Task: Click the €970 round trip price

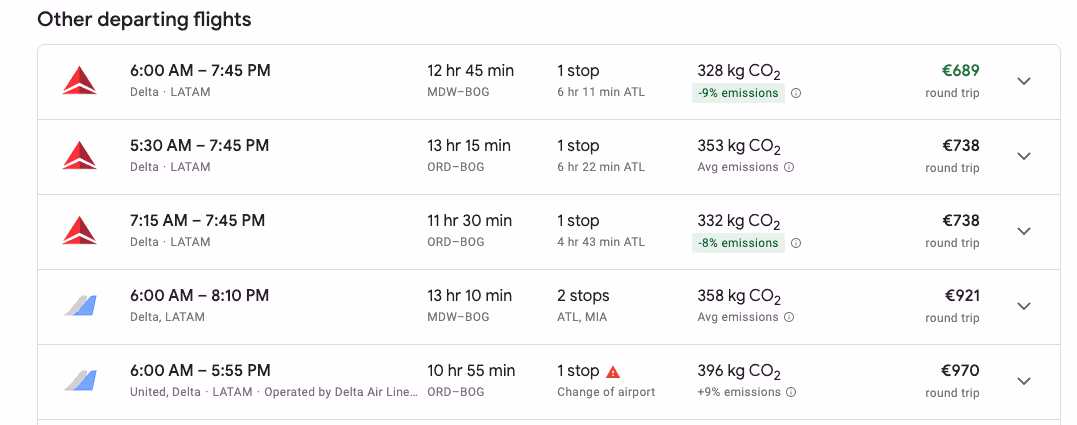Action: 960,371
